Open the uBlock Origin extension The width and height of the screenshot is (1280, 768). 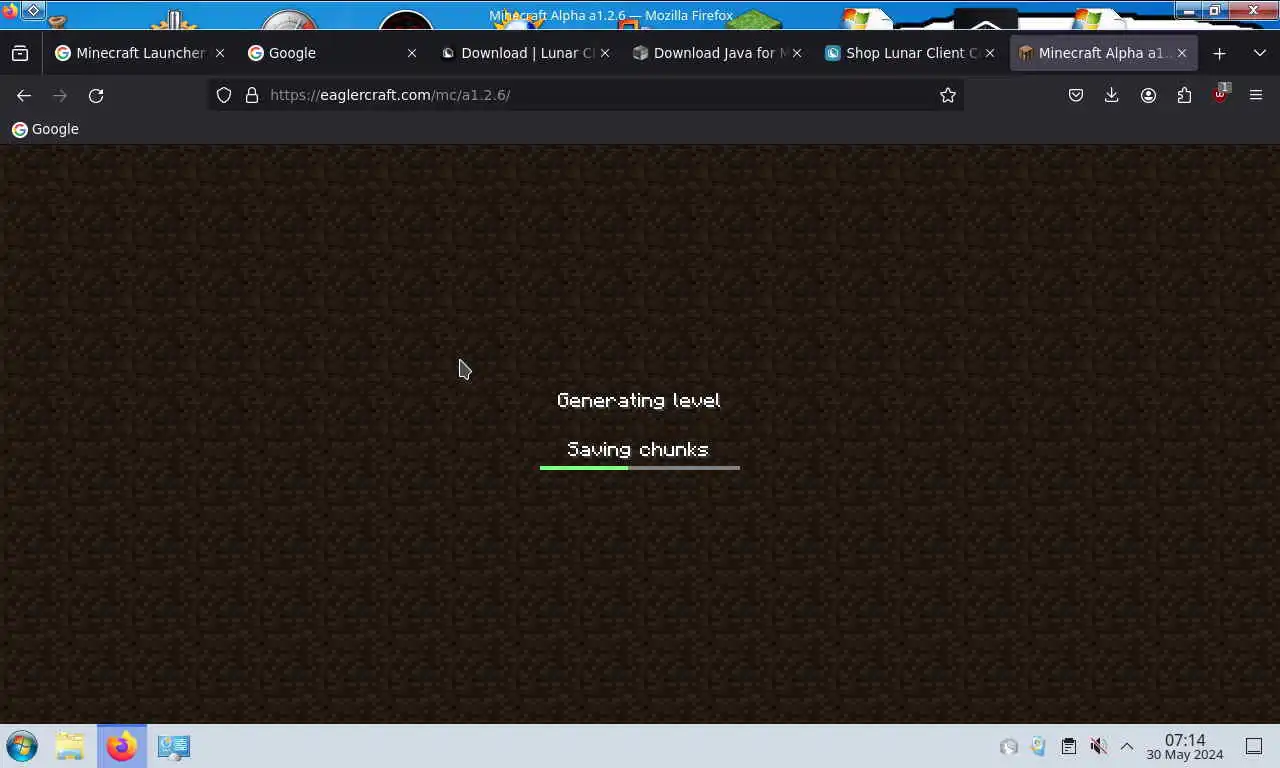(1220, 95)
